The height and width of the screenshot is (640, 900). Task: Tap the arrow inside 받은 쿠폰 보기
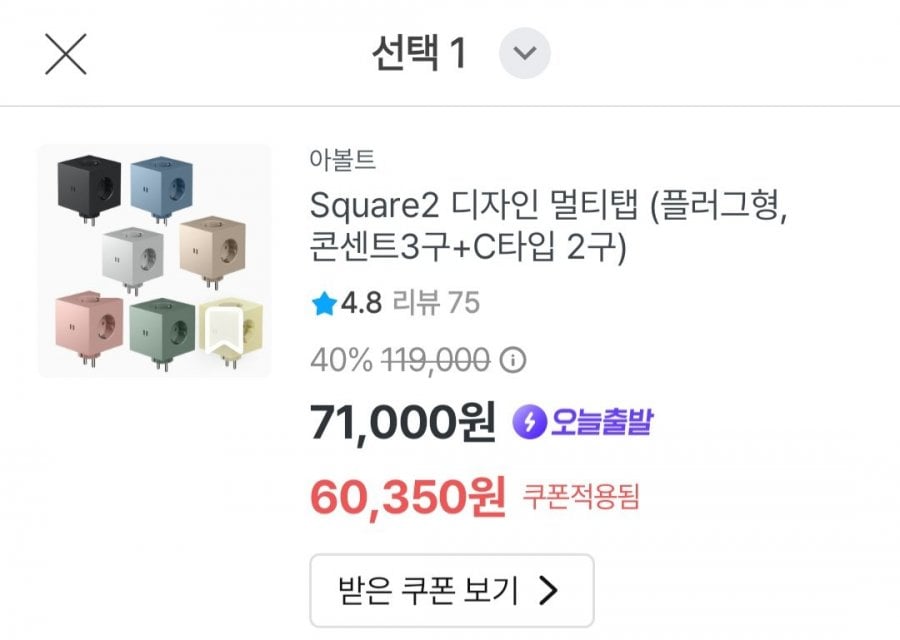click(x=548, y=591)
